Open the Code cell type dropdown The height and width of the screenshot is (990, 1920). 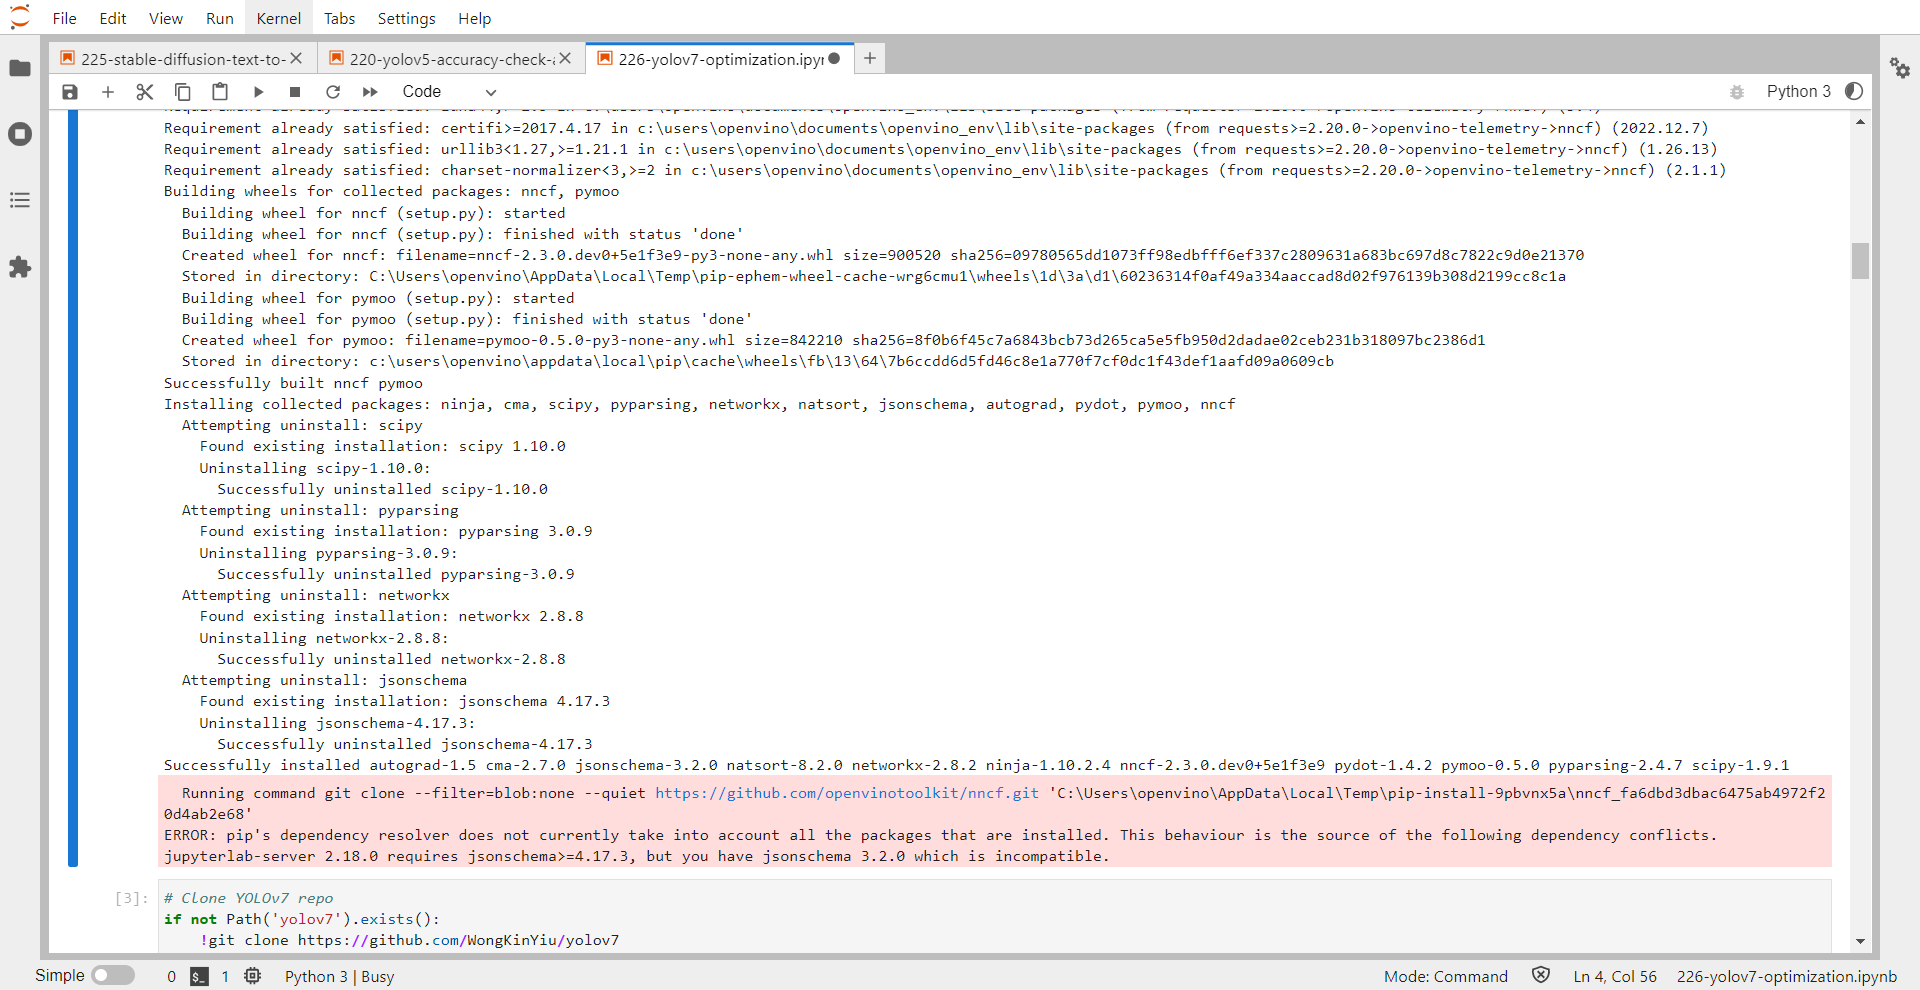448,91
